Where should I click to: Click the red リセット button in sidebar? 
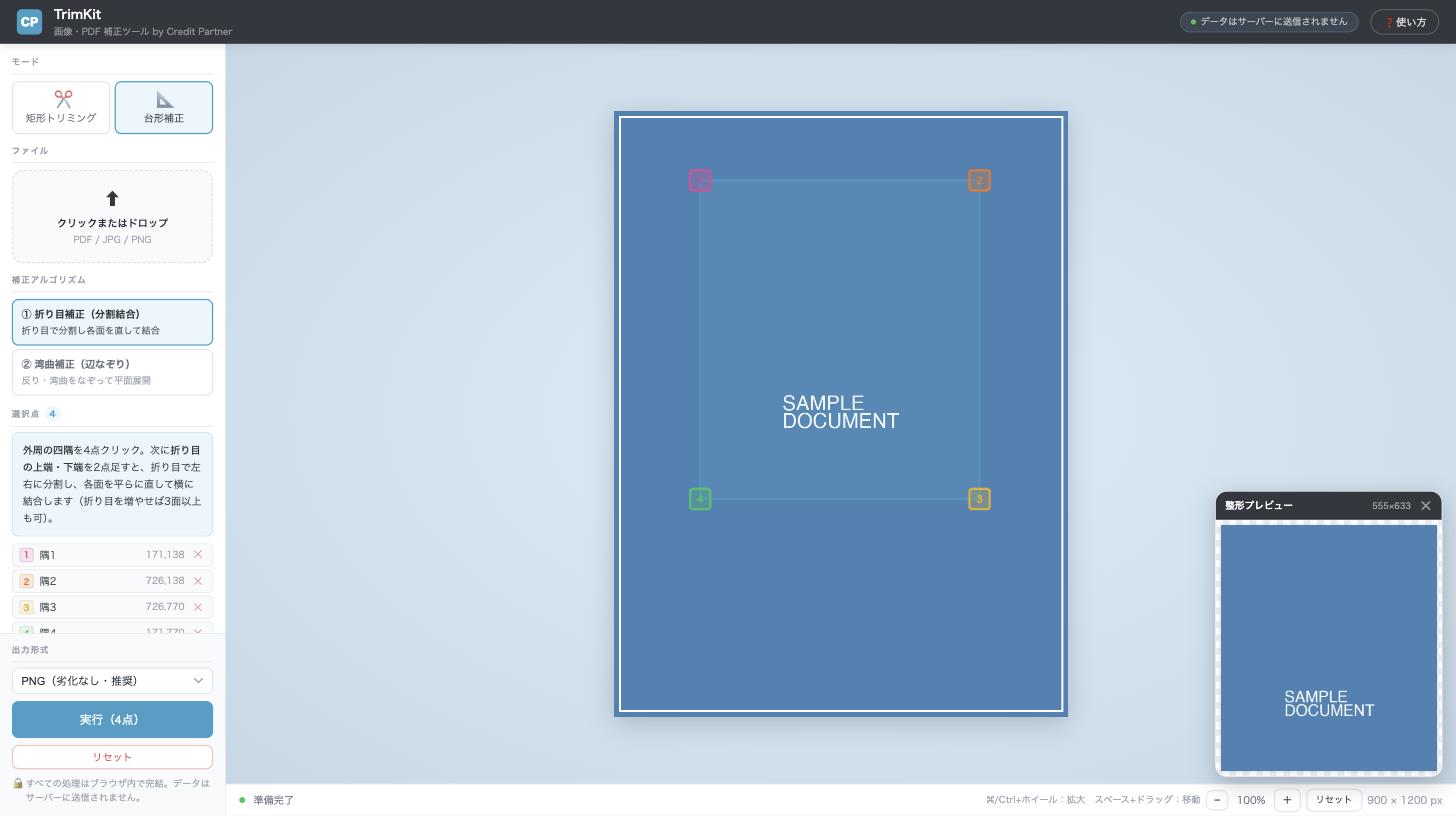(112, 757)
